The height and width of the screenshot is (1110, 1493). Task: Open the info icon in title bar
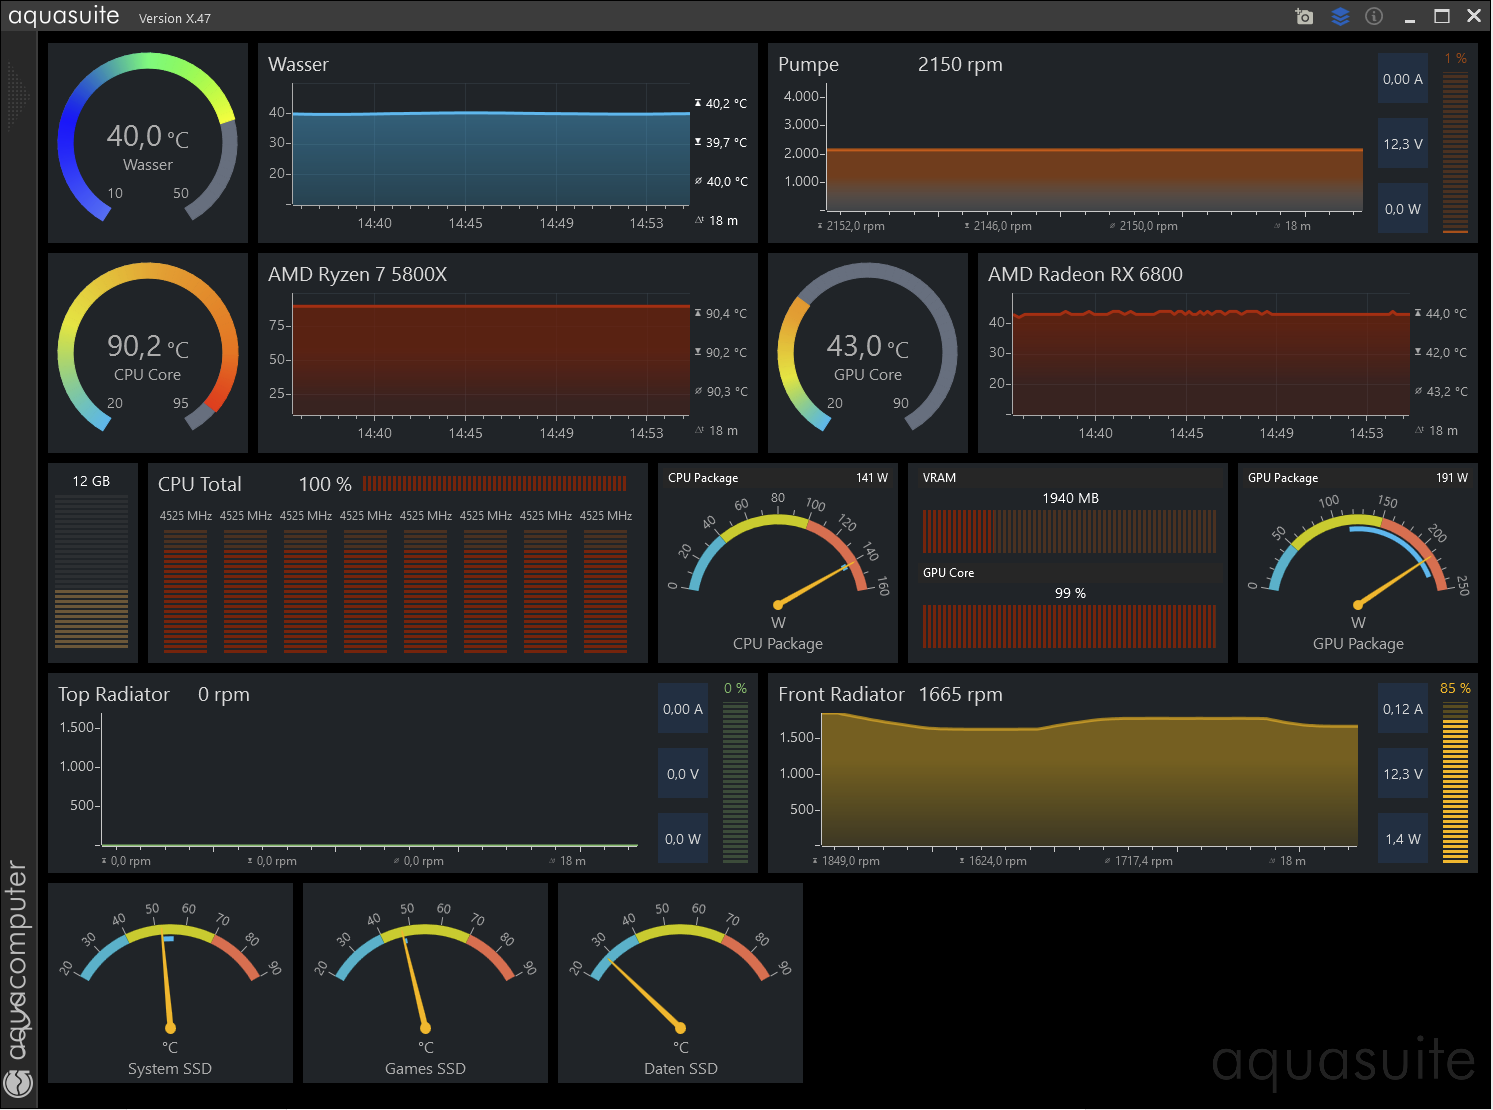(1374, 16)
